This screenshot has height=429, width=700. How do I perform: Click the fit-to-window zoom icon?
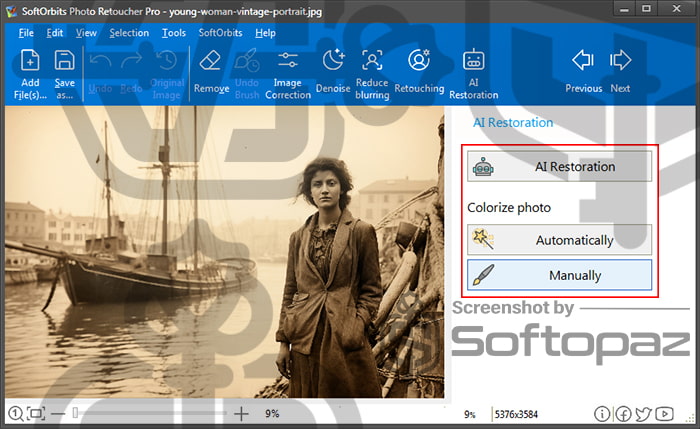[x=36, y=414]
